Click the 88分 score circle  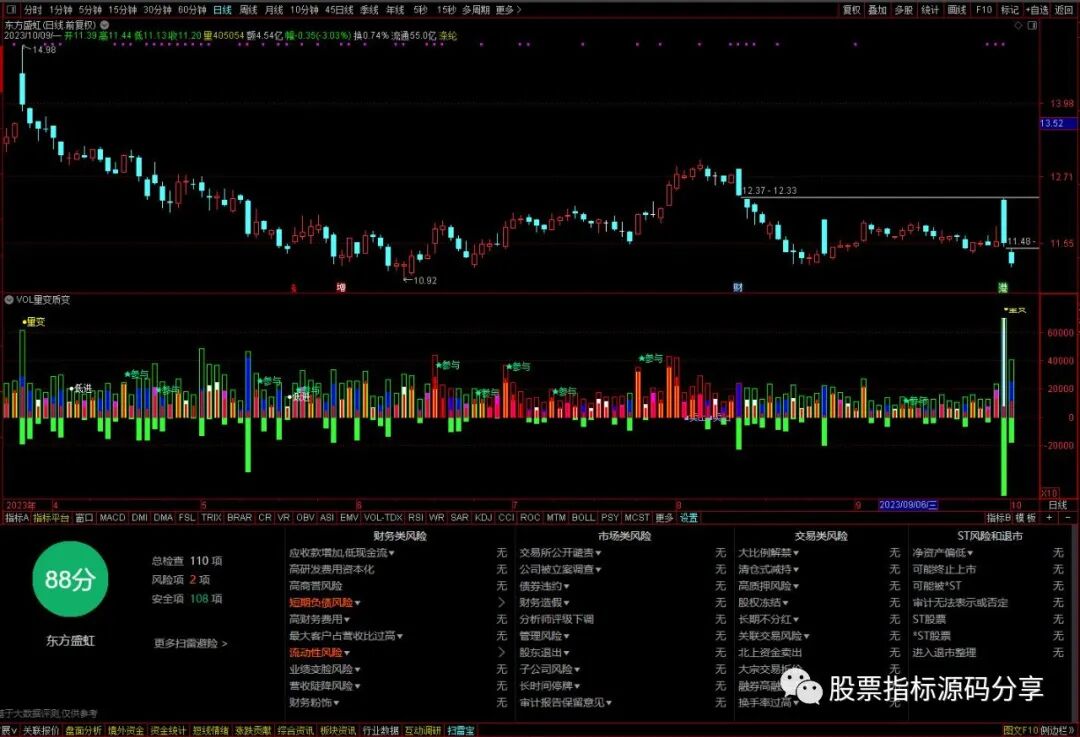pyautogui.click(x=70, y=579)
